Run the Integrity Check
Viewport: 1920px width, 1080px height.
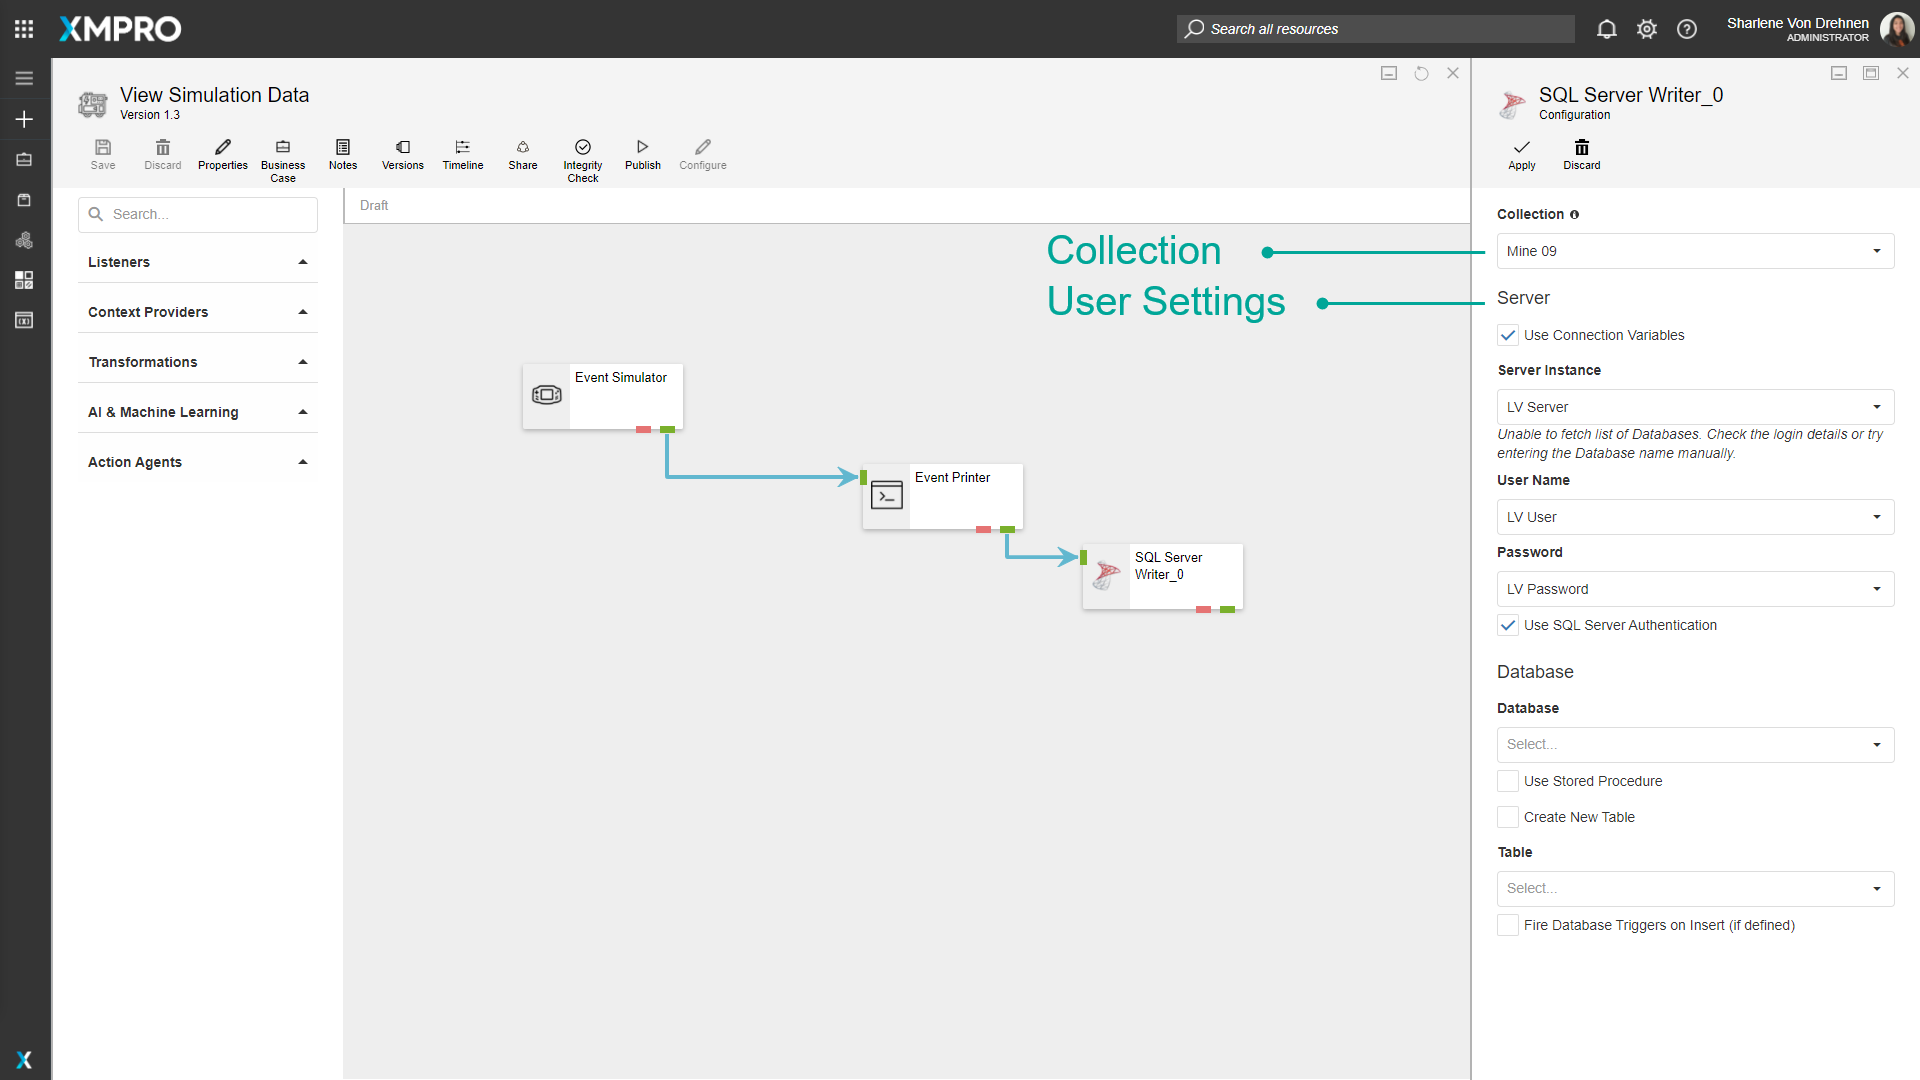pyautogui.click(x=582, y=148)
